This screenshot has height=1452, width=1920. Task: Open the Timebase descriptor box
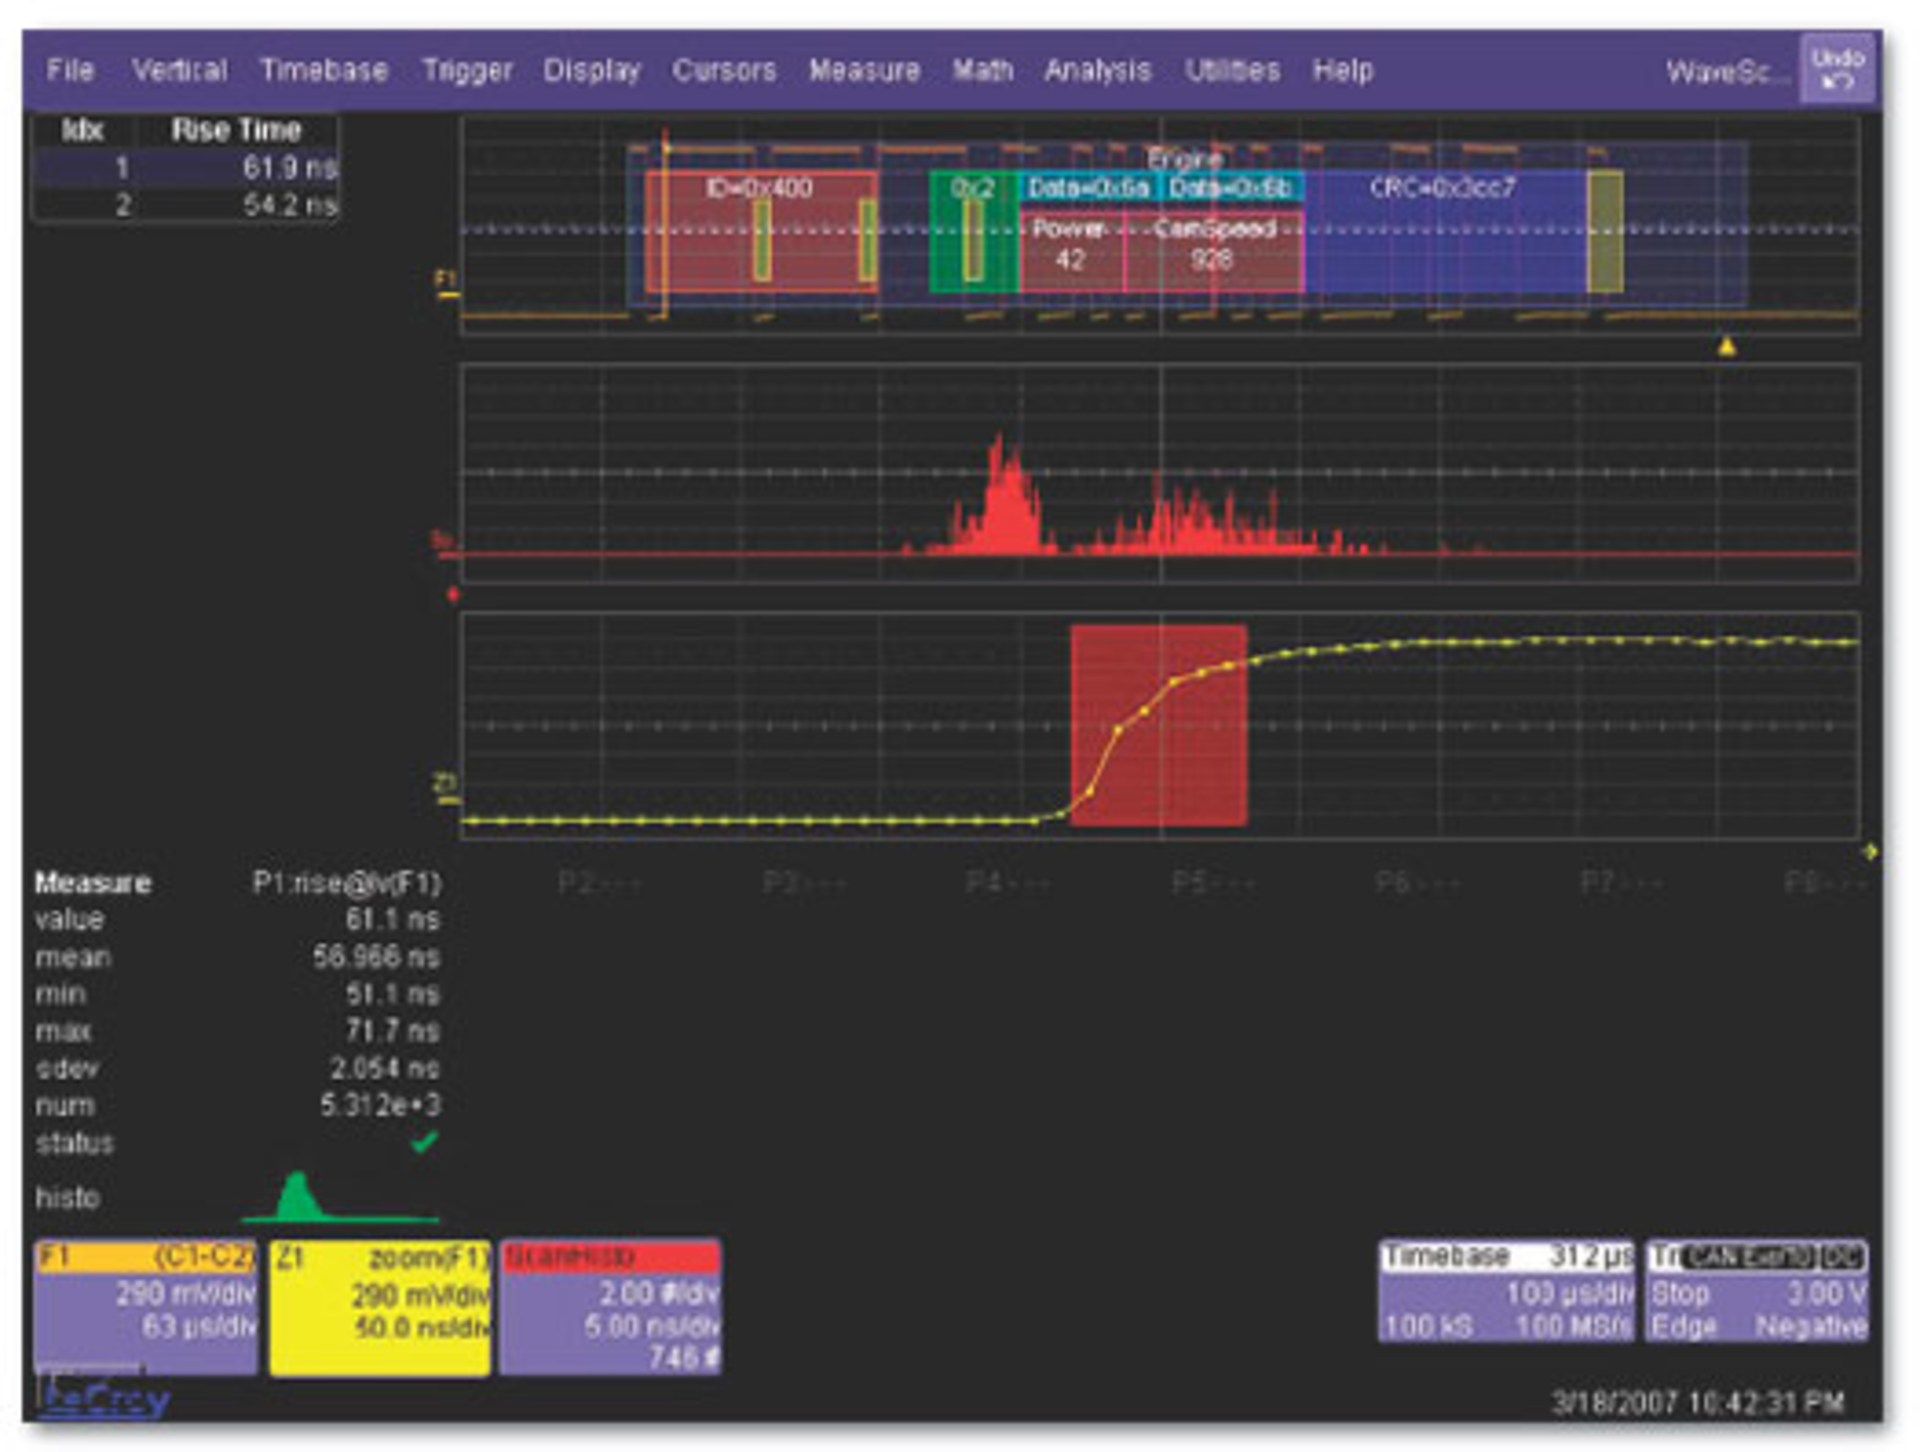(1505, 1291)
